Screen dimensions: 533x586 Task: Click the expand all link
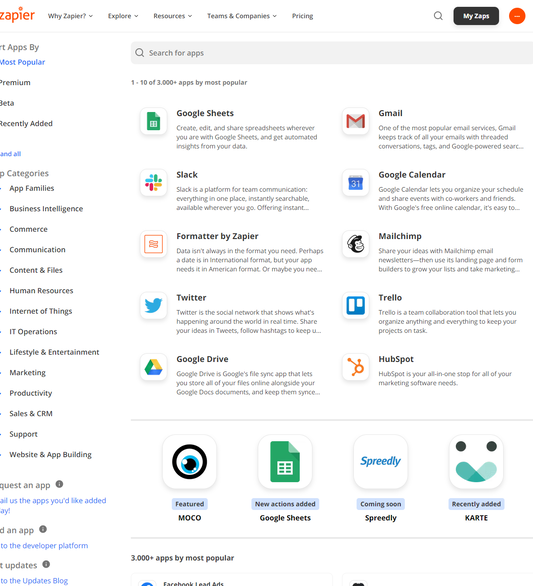(10, 154)
